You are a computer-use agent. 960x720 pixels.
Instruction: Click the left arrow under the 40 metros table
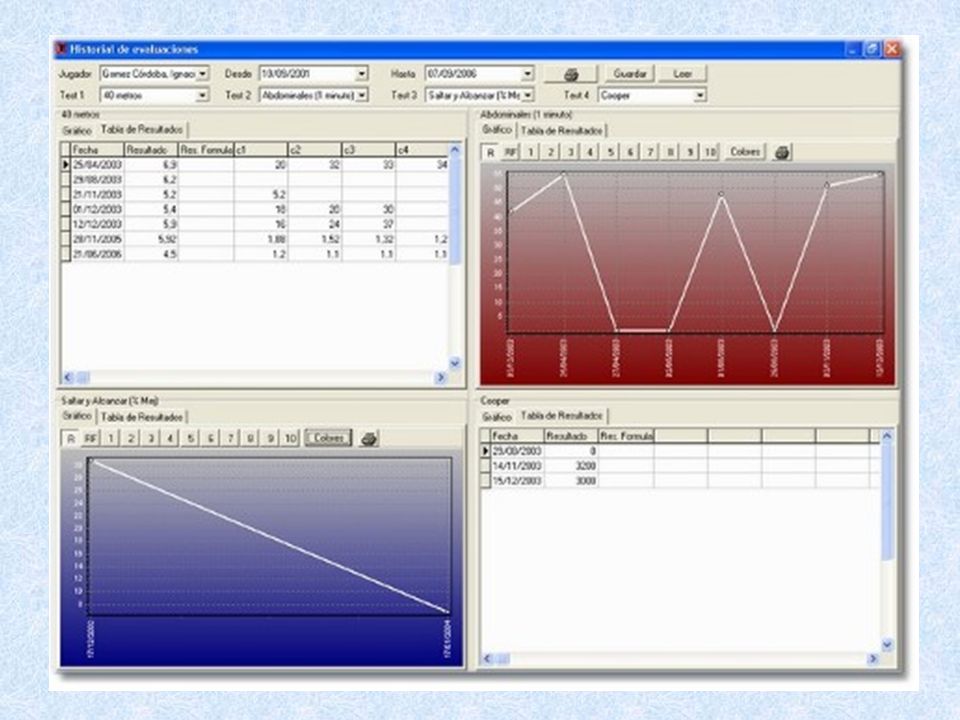click(68, 377)
